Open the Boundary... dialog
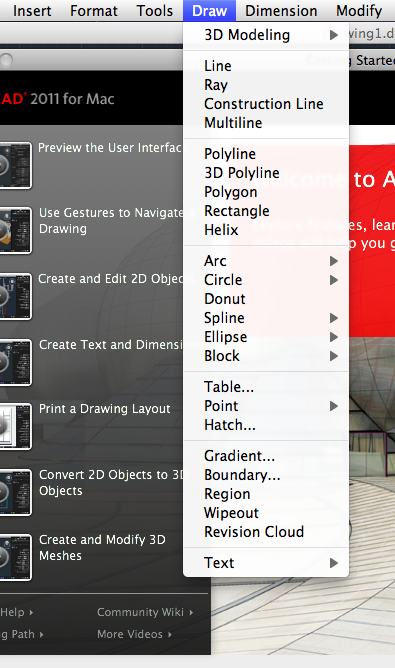The width and height of the screenshot is (395, 668). click(266, 475)
